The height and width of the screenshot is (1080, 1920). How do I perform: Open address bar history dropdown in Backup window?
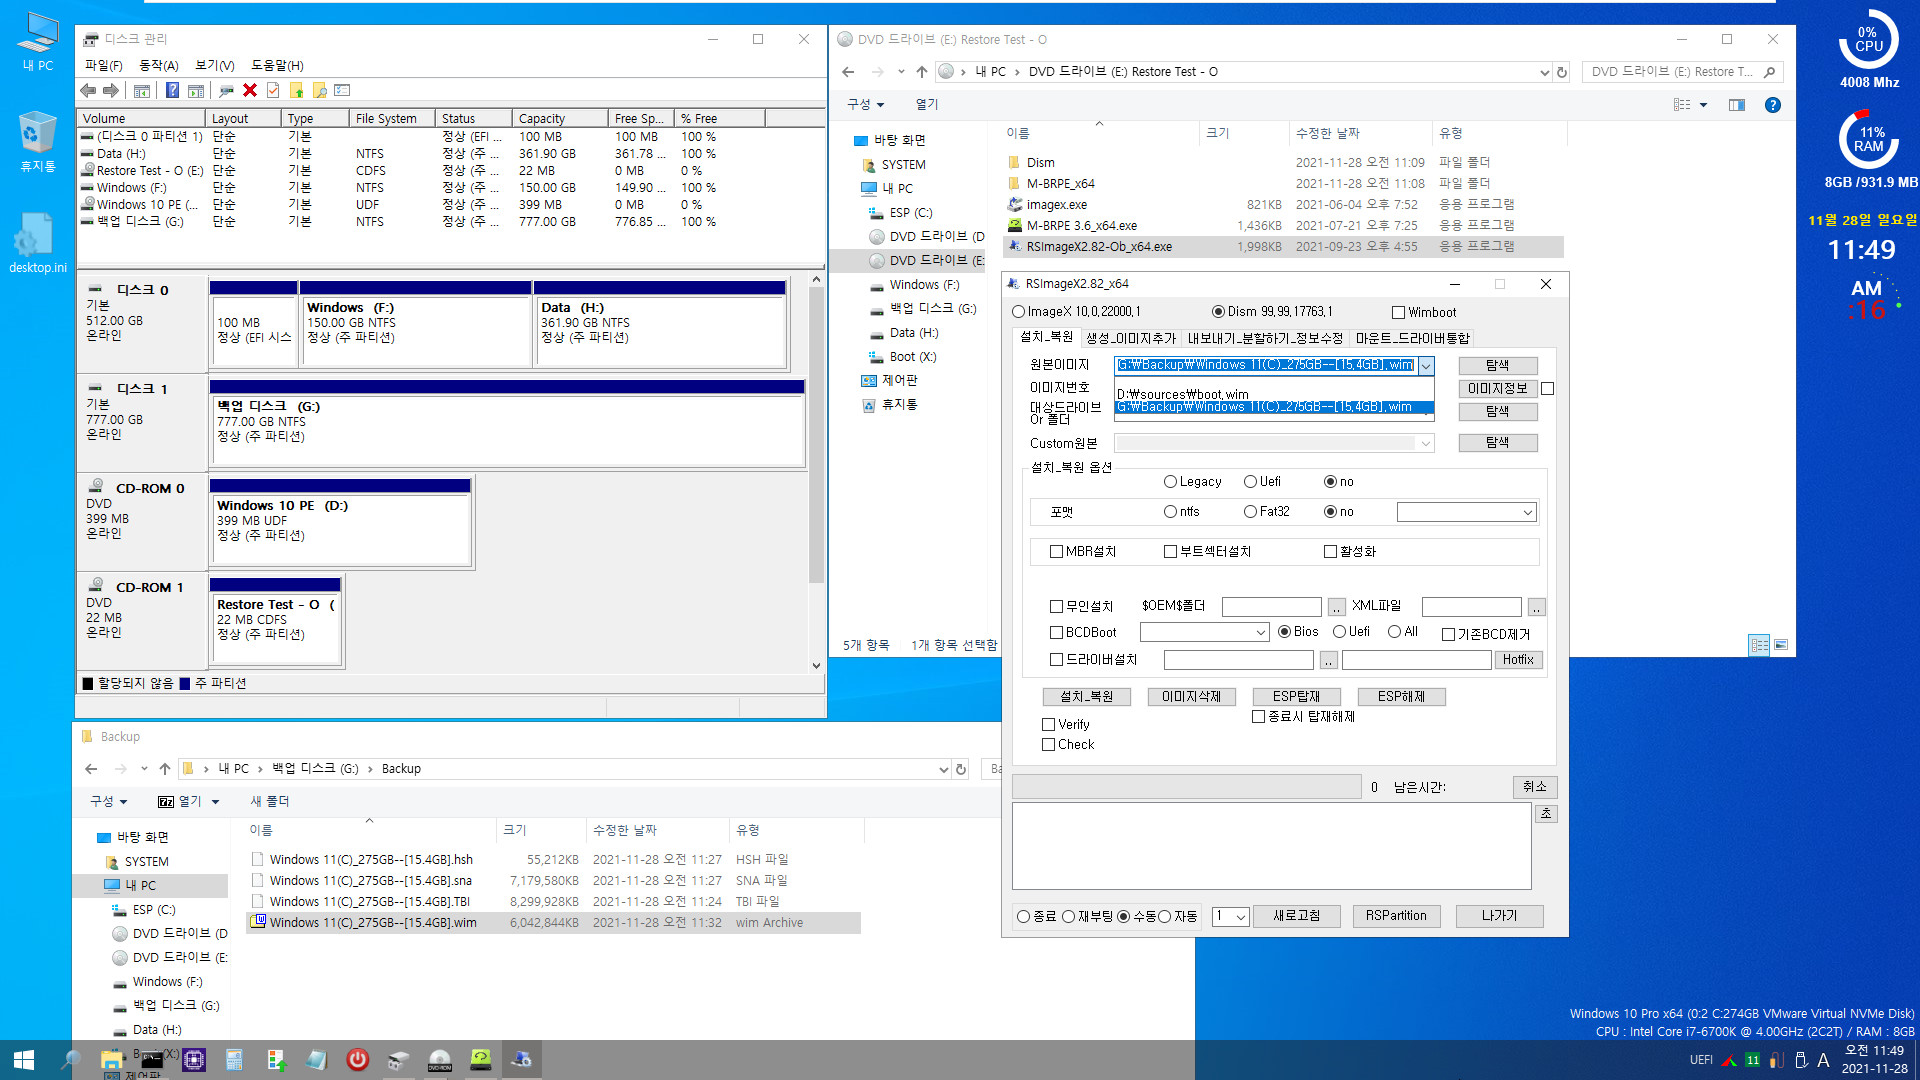point(943,769)
